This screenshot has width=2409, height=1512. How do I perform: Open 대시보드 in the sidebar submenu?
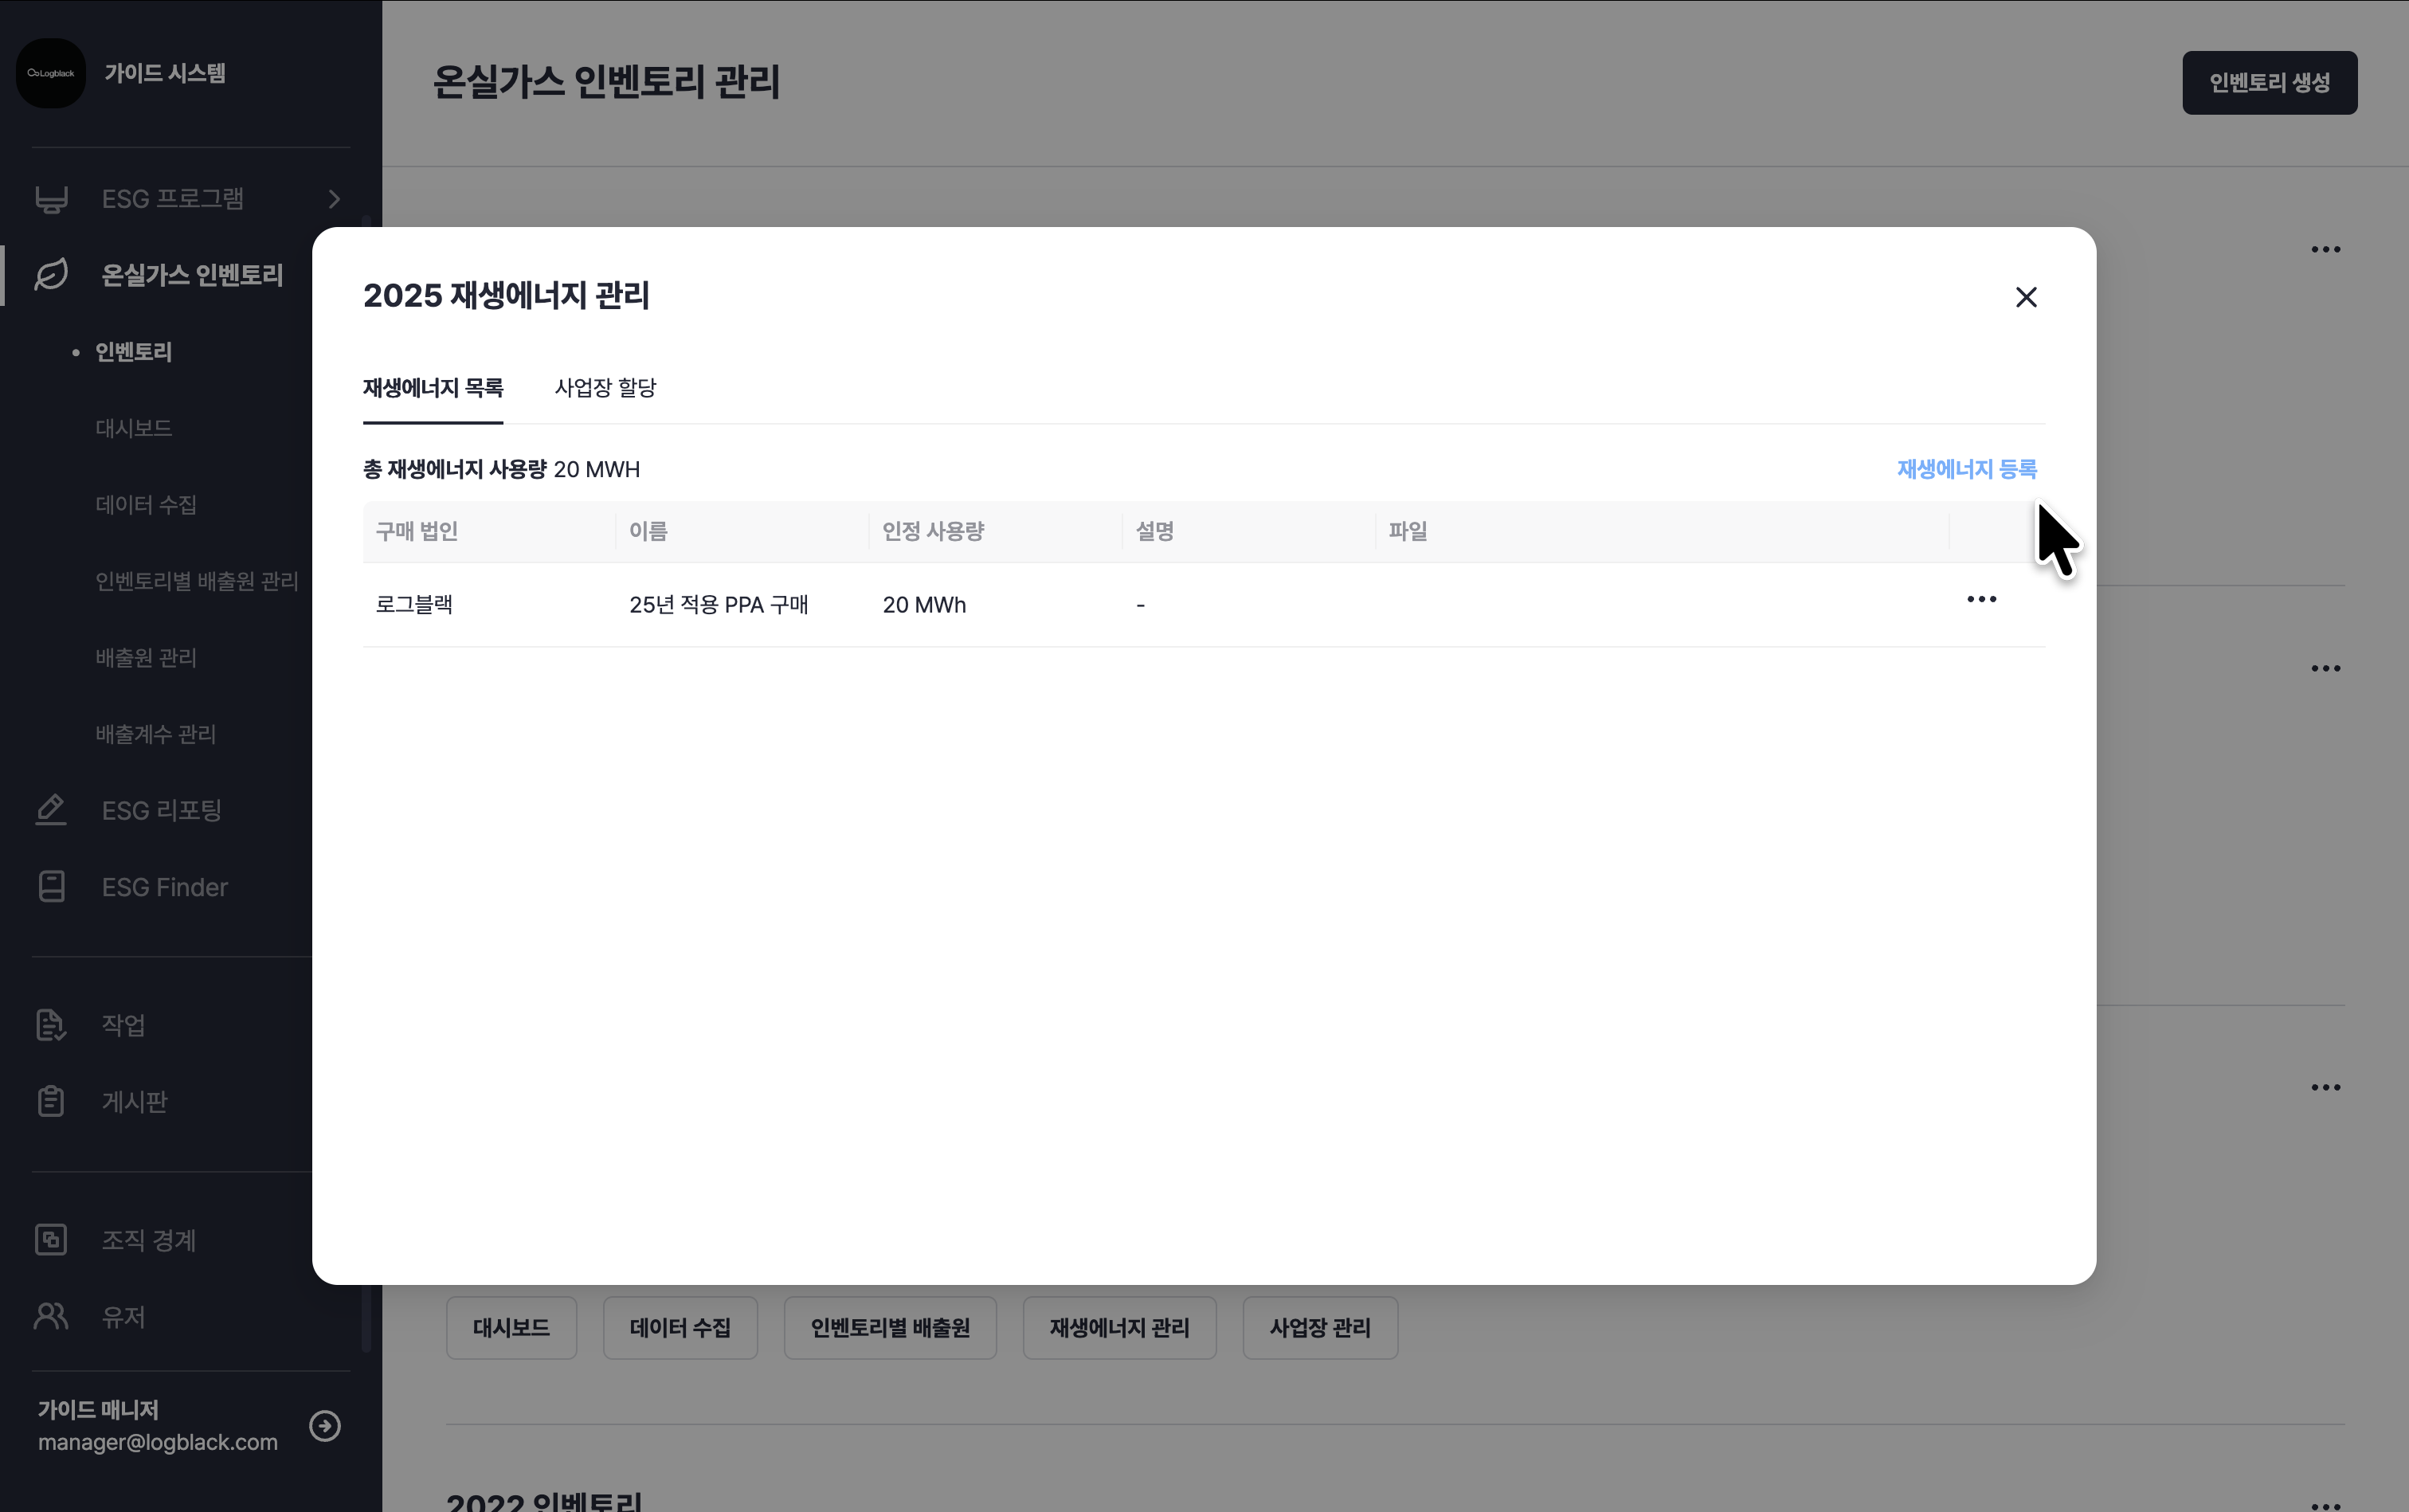[134, 428]
